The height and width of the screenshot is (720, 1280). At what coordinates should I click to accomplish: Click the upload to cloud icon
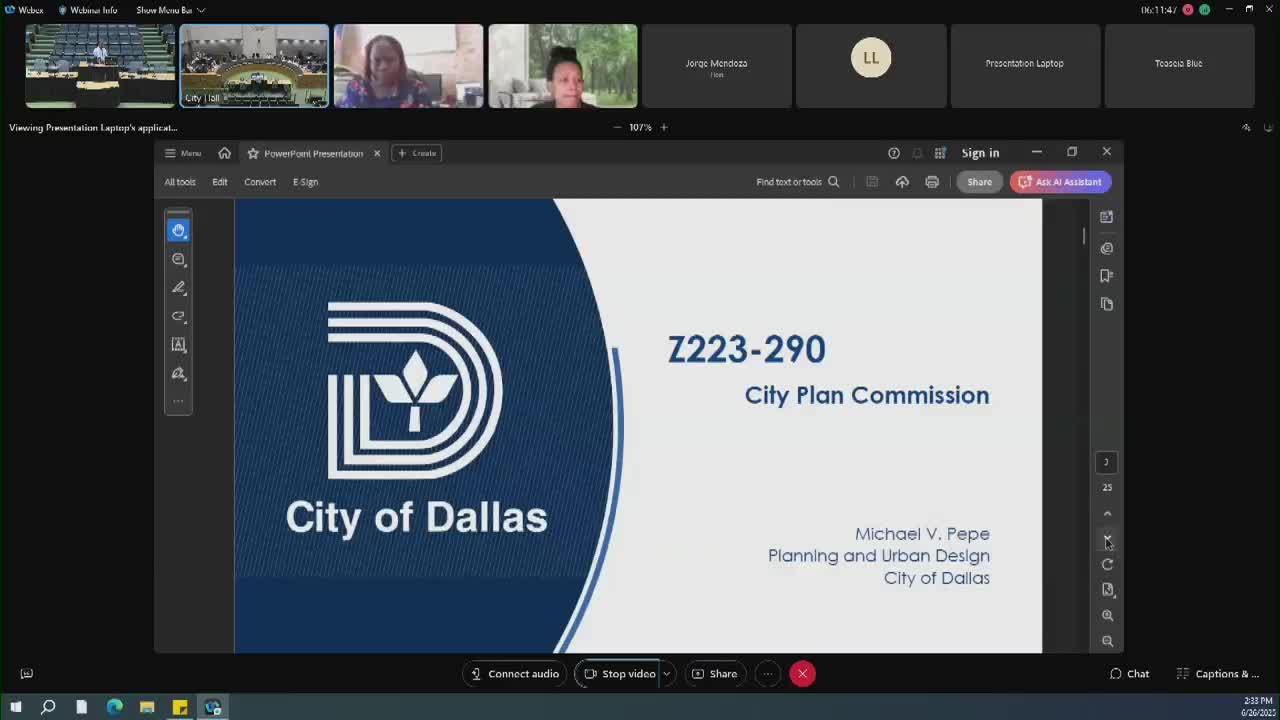point(902,182)
